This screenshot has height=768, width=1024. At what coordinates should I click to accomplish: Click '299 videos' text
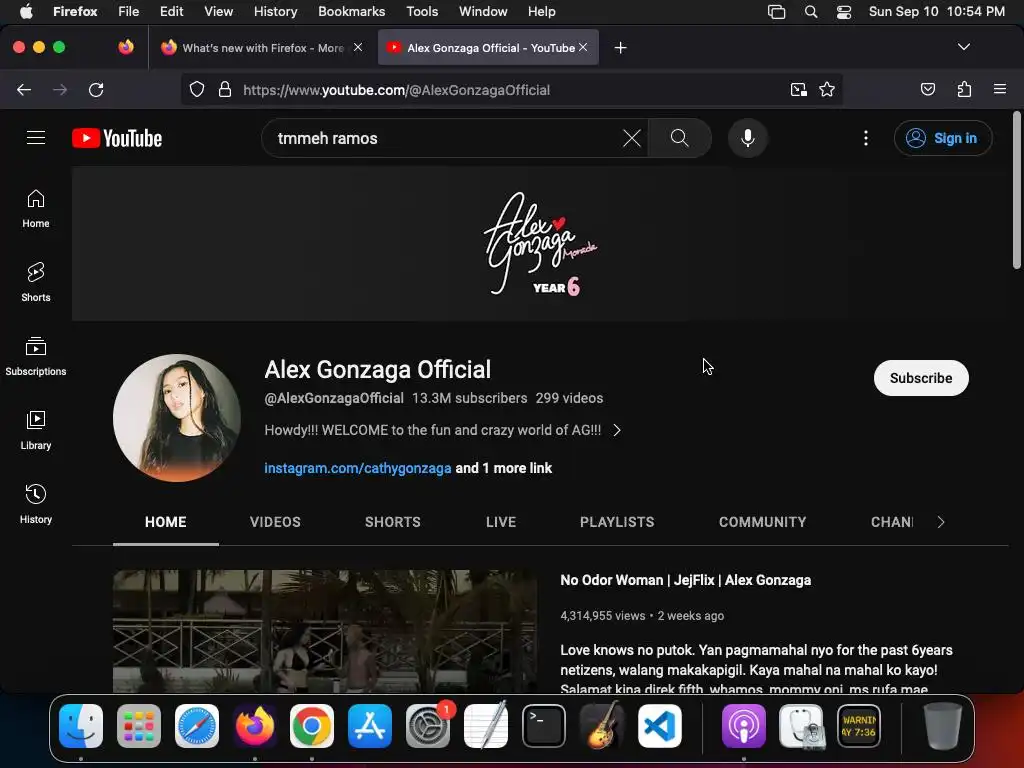[569, 398]
